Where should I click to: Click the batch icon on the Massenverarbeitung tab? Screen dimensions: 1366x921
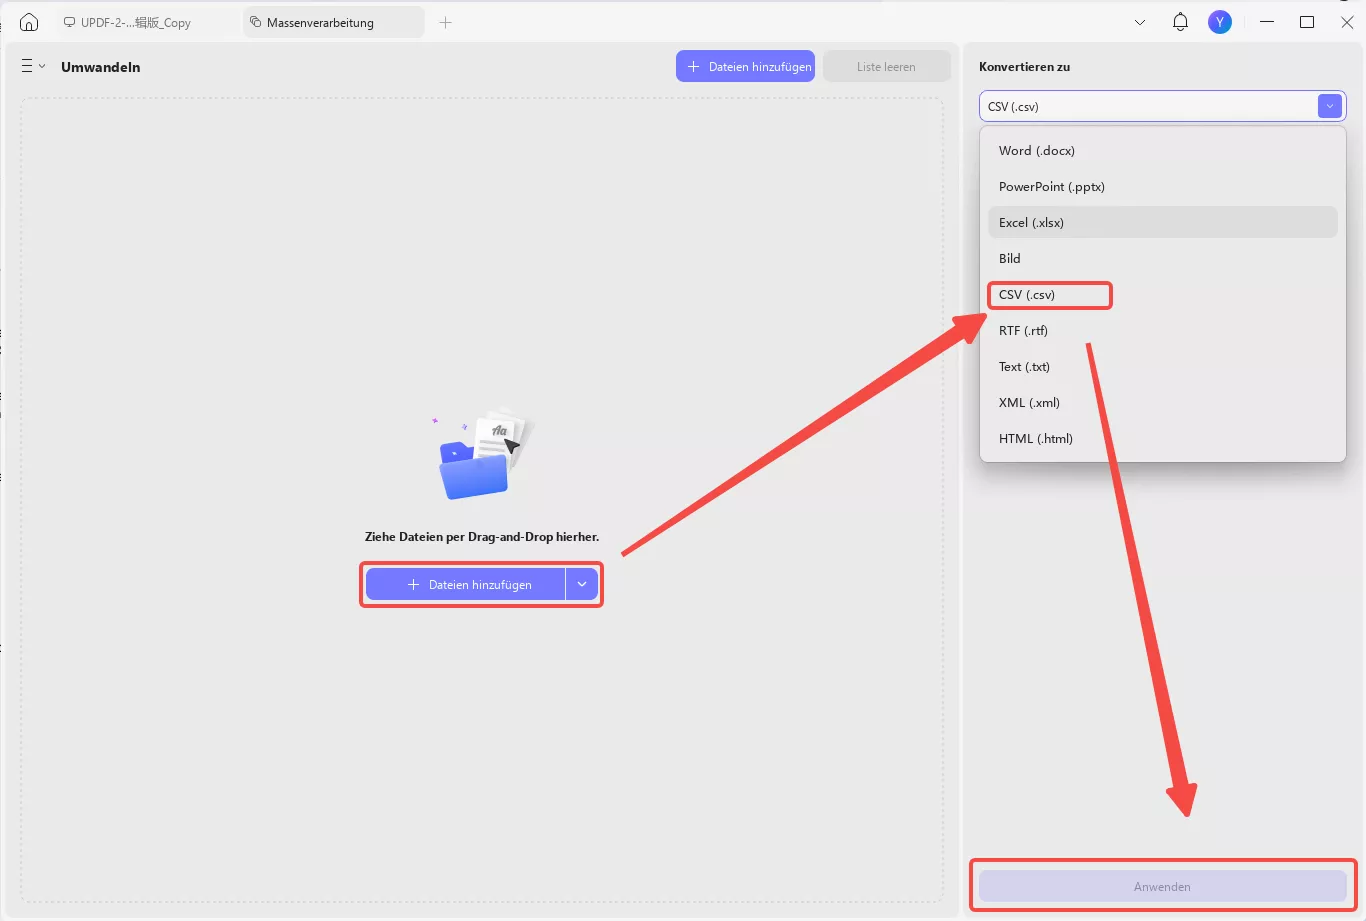[255, 21]
